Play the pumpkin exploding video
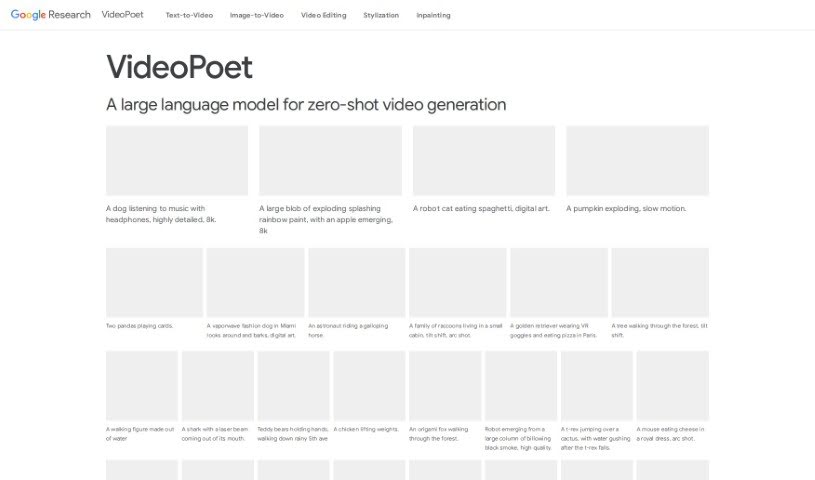 coord(638,160)
